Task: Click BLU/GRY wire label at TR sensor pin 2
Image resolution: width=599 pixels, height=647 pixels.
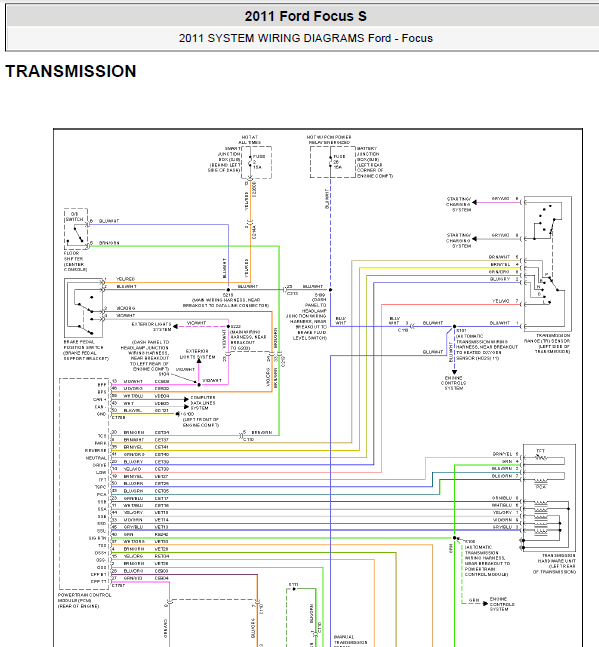Action: pyautogui.click(x=500, y=279)
